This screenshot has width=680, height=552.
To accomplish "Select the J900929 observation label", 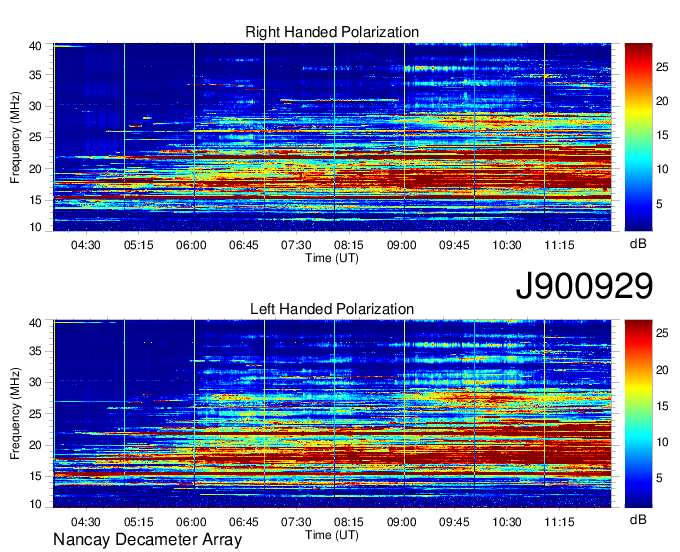I will point(584,286).
